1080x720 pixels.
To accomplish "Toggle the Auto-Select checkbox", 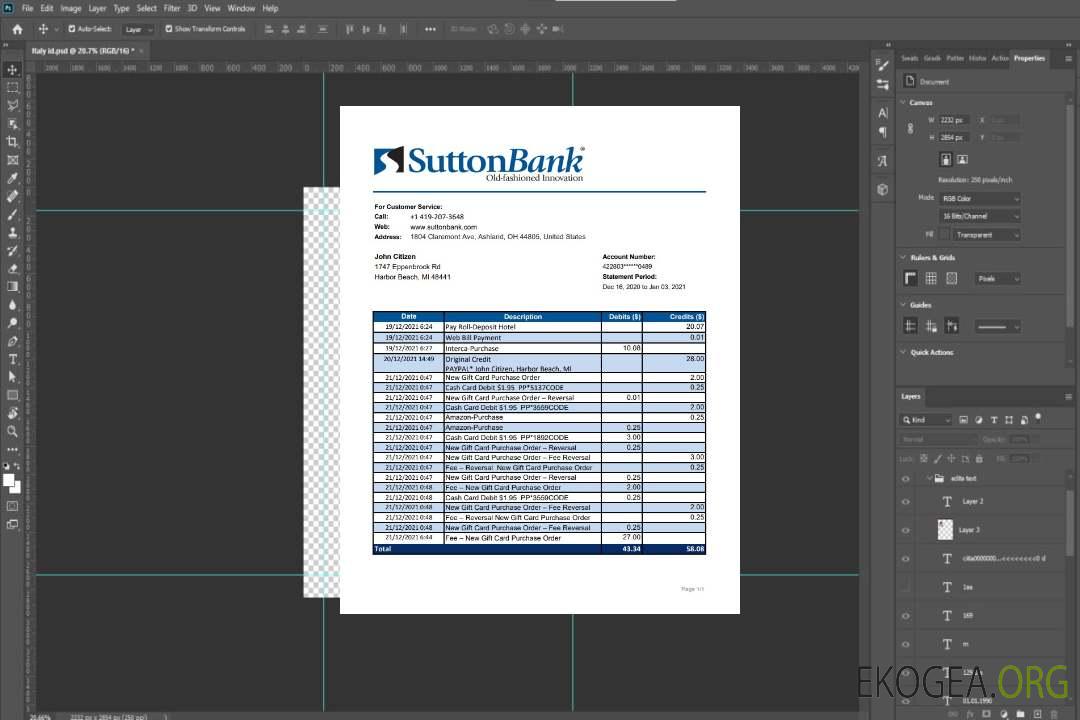I will 72,29.
